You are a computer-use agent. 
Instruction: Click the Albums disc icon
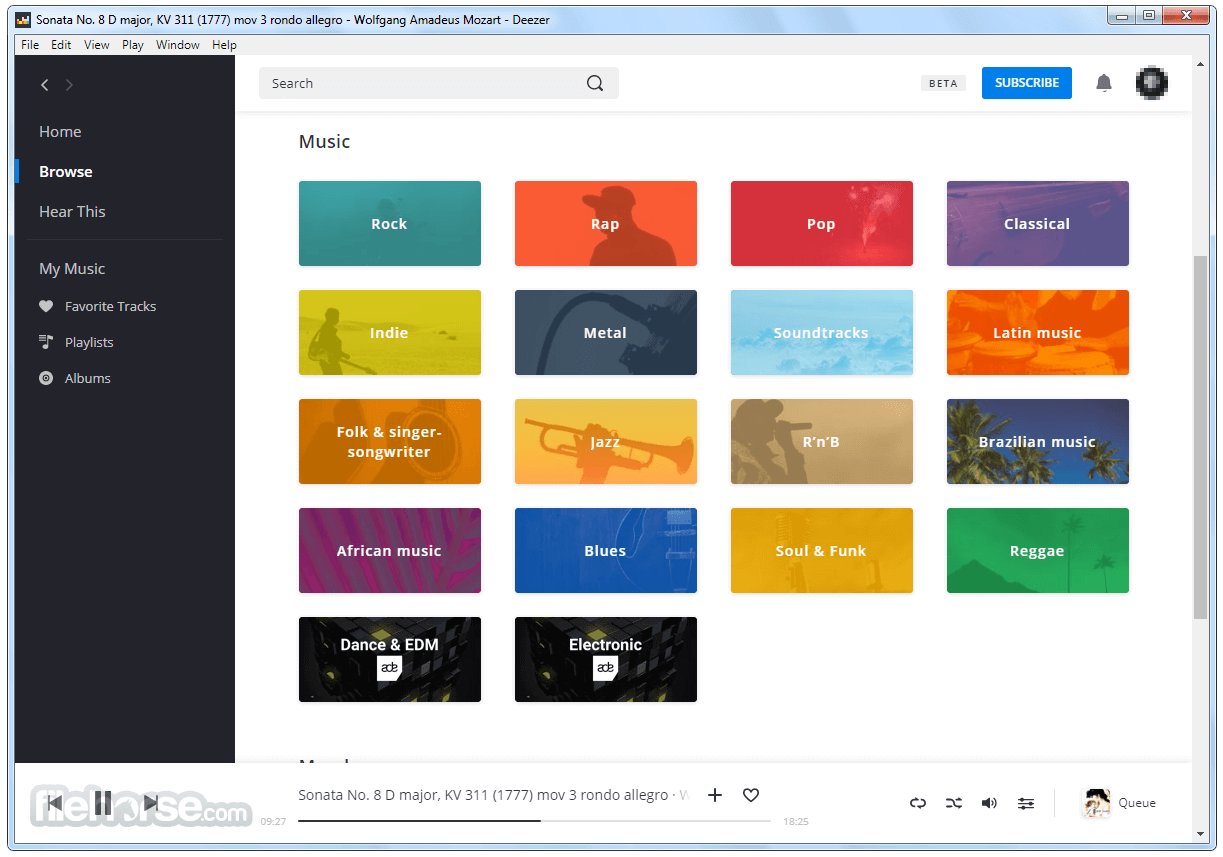(46, 378)
